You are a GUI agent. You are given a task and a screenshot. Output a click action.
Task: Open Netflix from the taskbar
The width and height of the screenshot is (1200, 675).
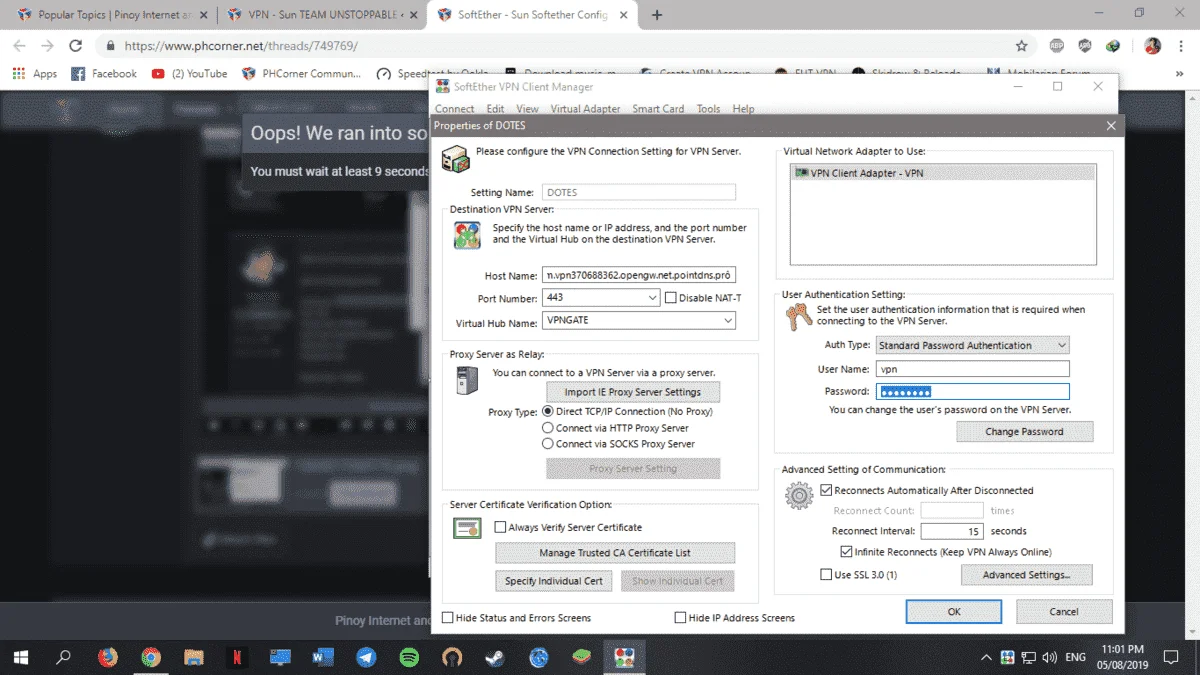coord(237,657)
